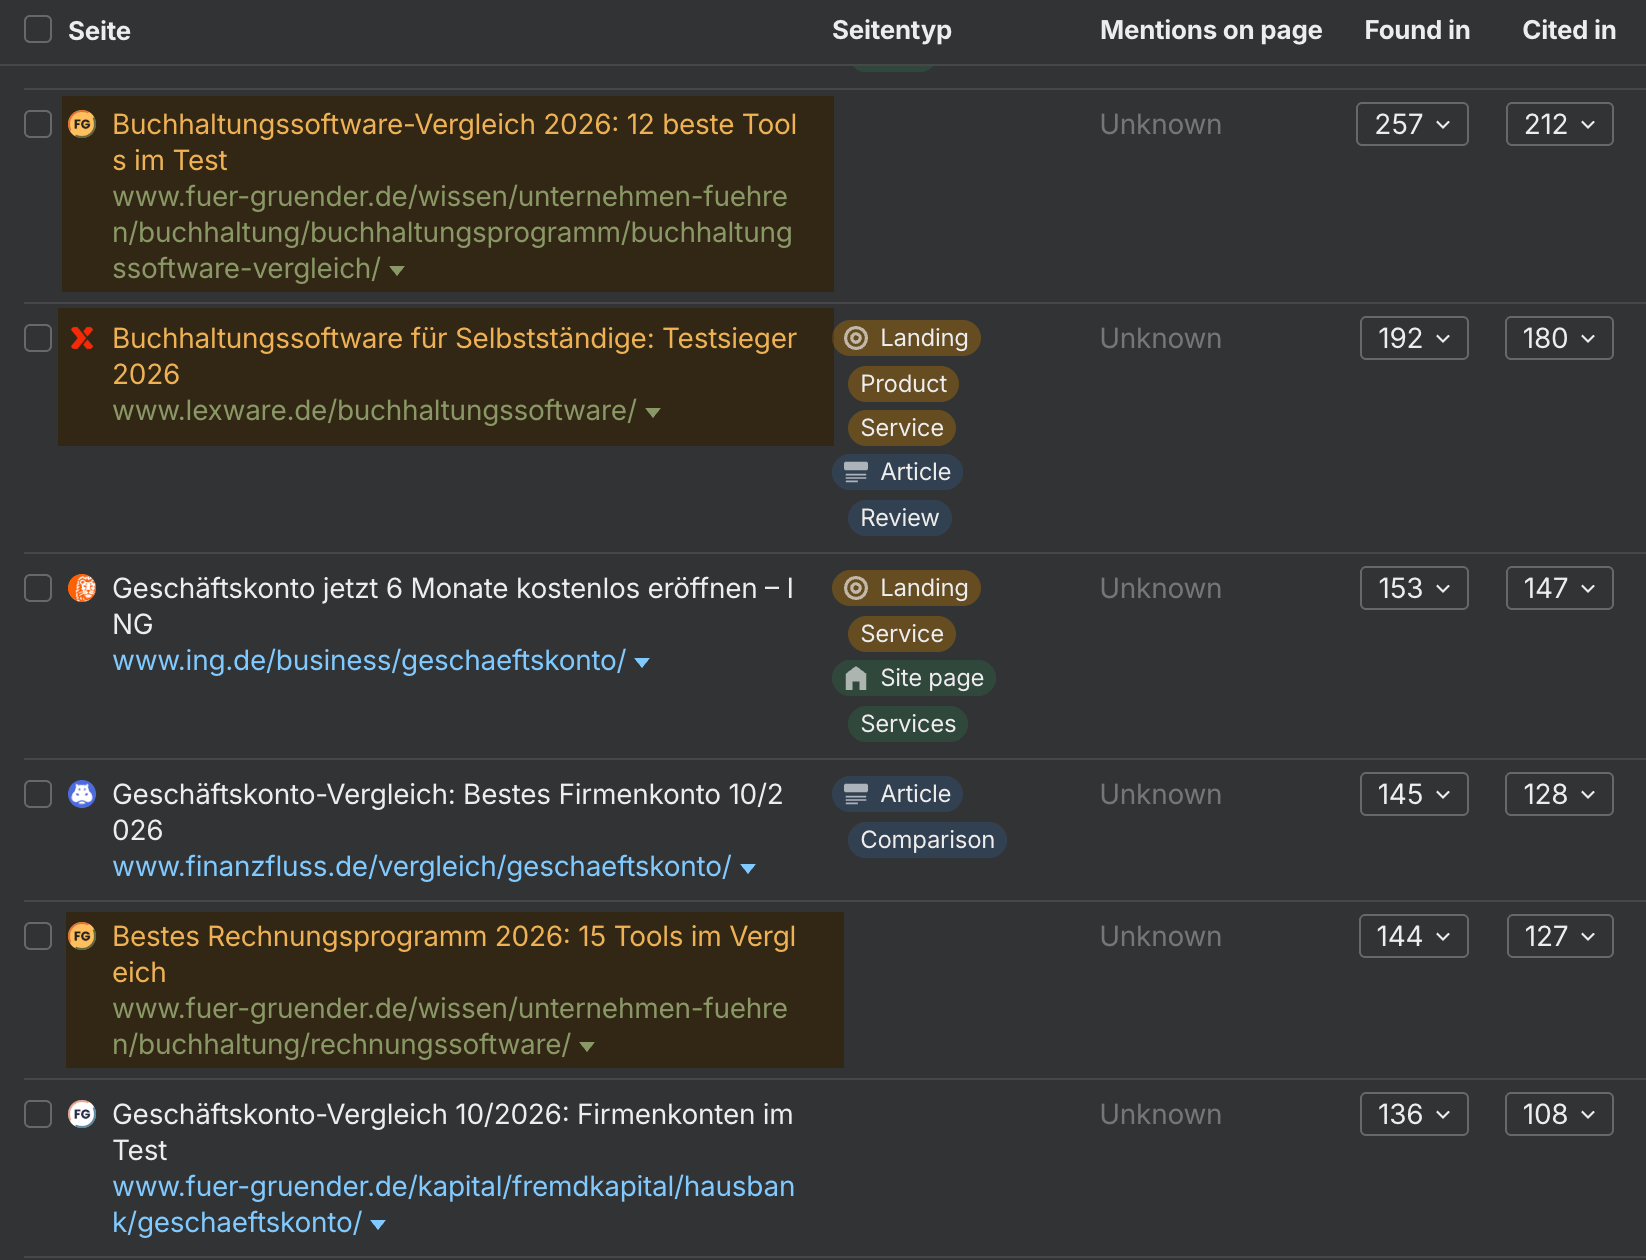This screenshot has width=1646, height=1260.
Task: Click the Cited in column header
Action: [1569, 30]
